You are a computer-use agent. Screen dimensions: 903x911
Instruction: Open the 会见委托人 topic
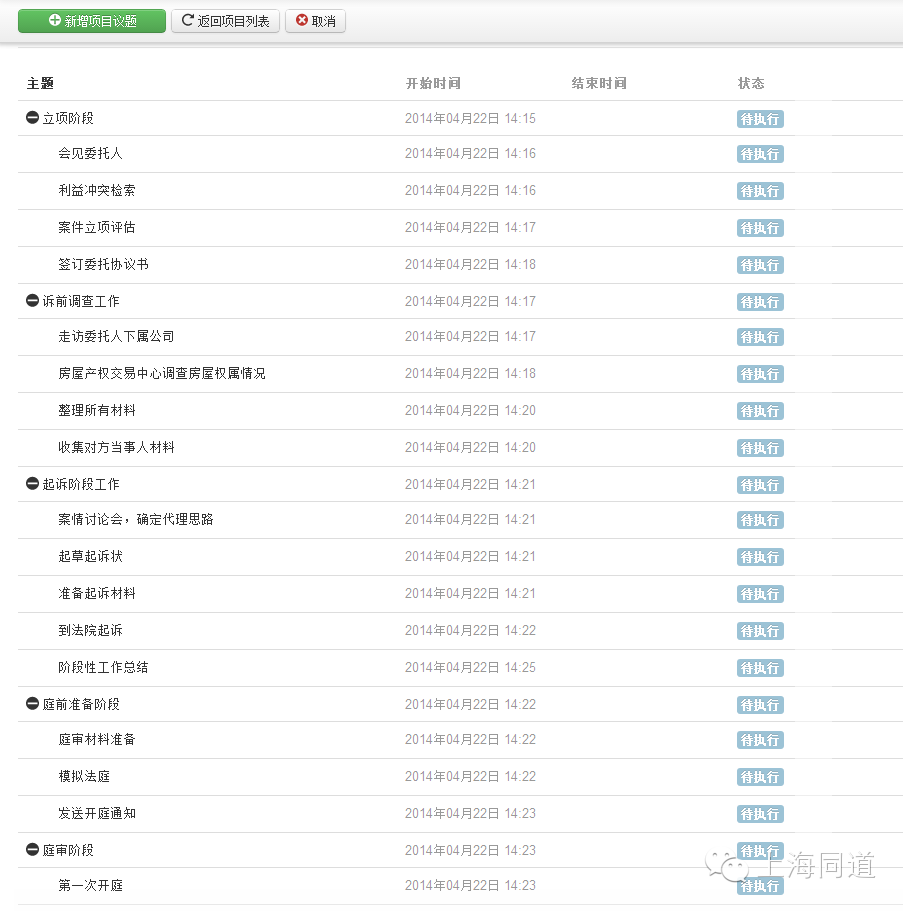click(90, 153)
